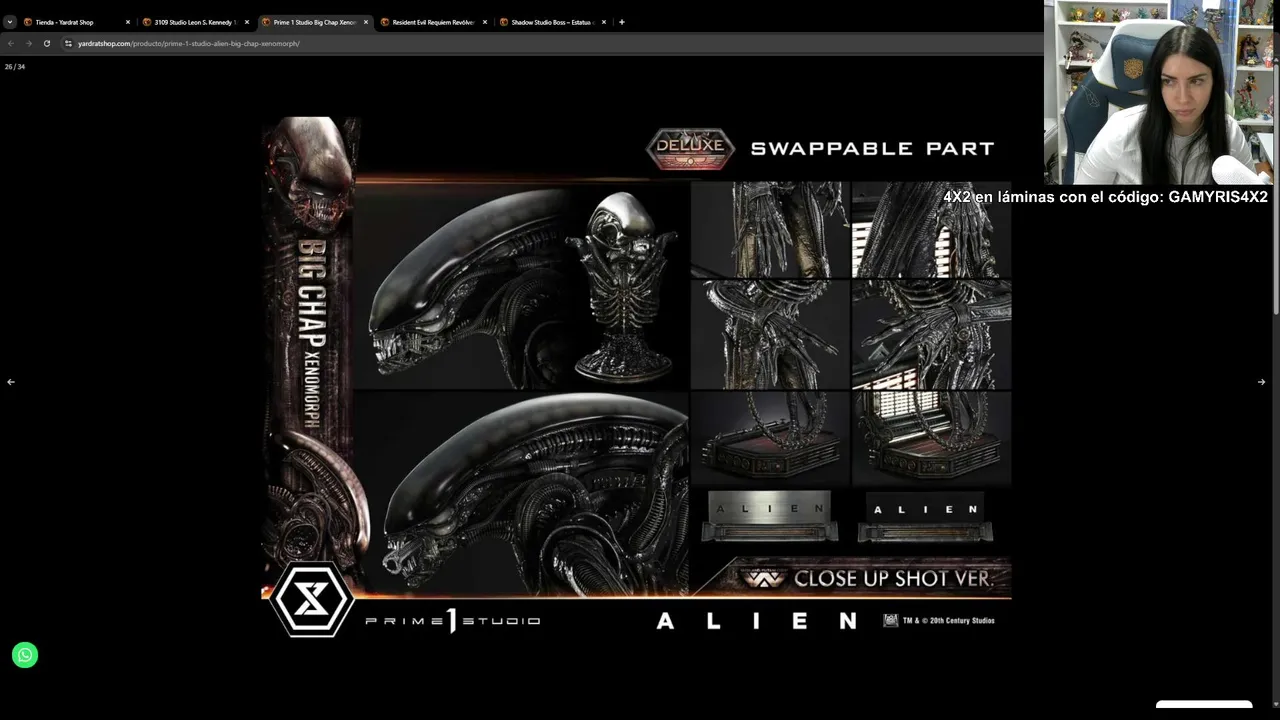Click the 26 / 34 image counter

[x=15, y=67]
